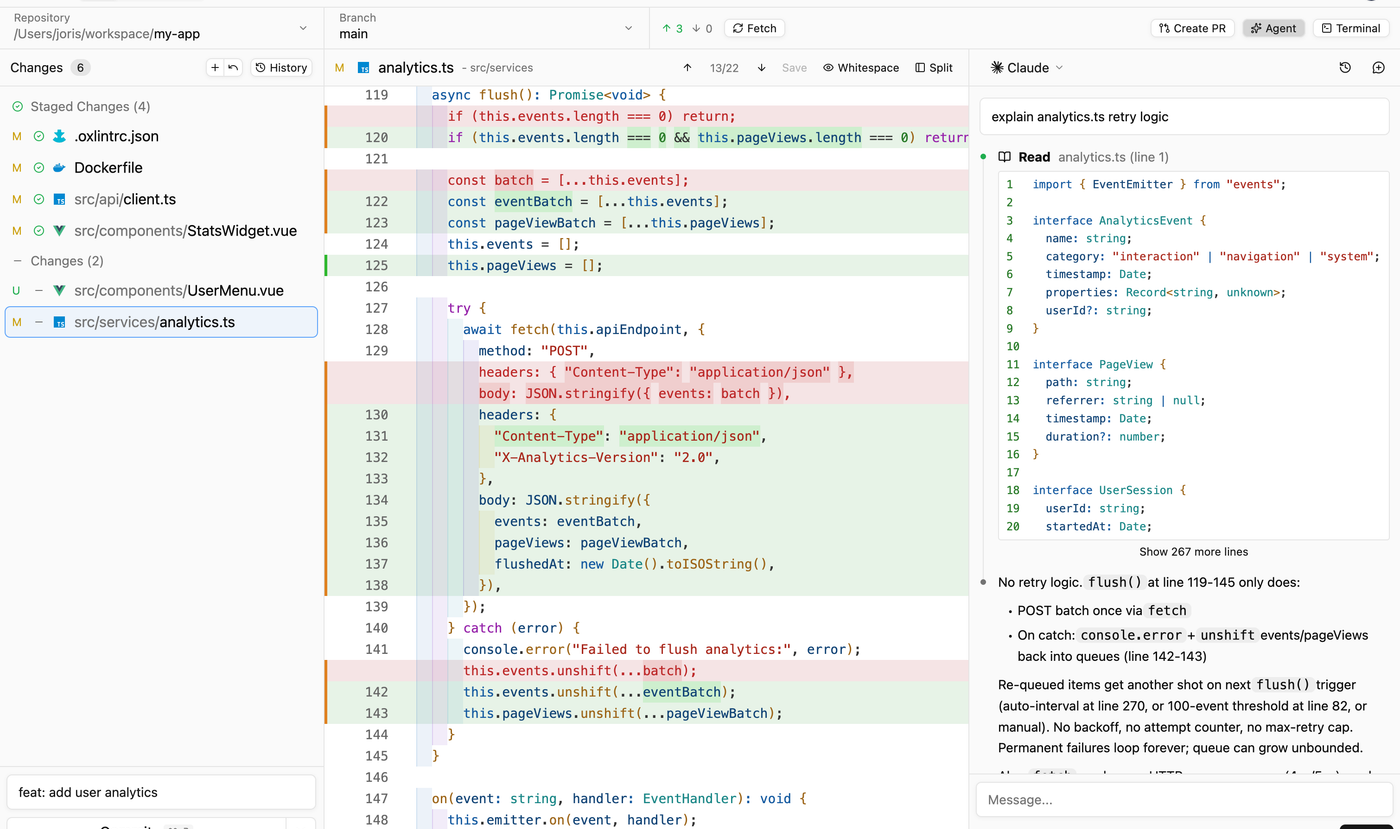Stage all changes with the plus icon
This screenshot has width=1400, height=829.
215,68
